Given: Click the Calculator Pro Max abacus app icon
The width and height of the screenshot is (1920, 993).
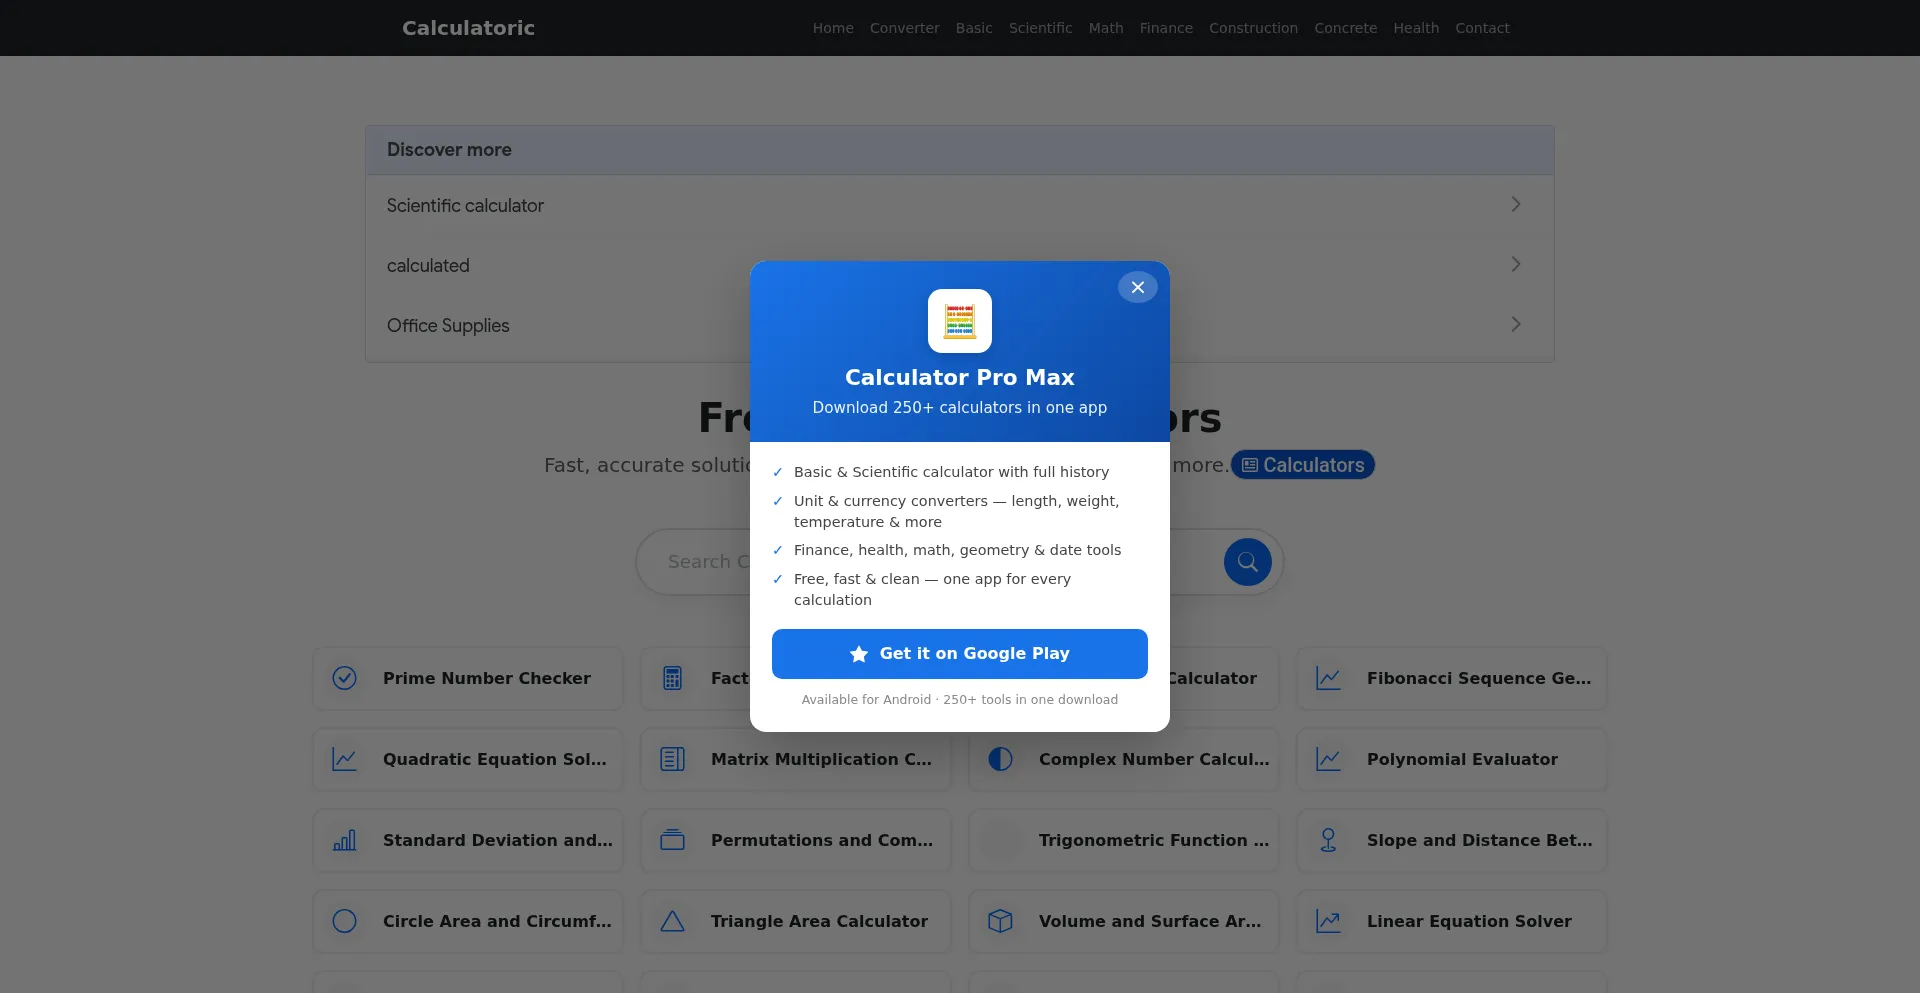Looking at the screenshot, I should (x=960, y=321).
